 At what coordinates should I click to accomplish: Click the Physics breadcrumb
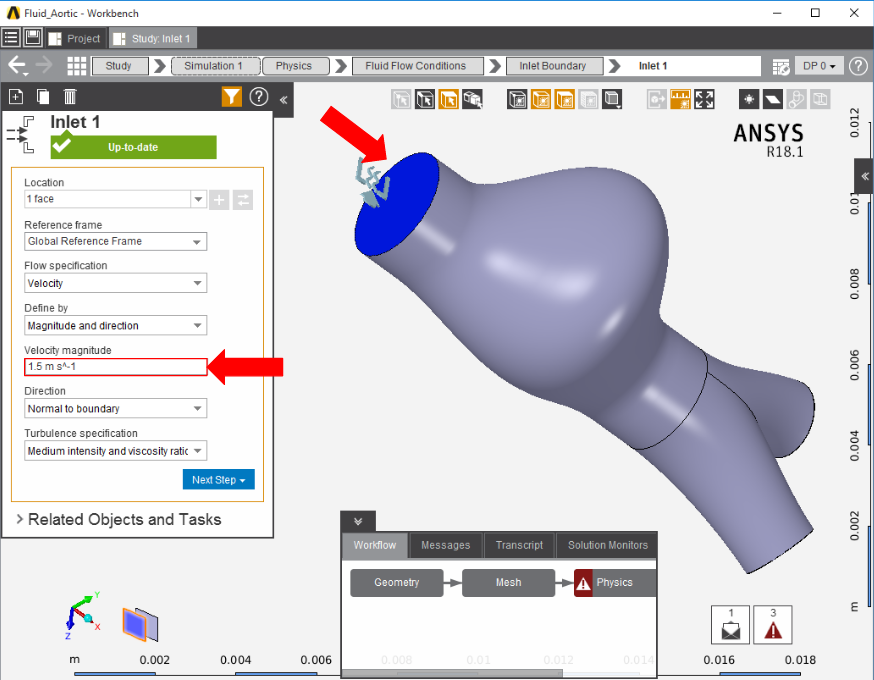tap(295, 66)
